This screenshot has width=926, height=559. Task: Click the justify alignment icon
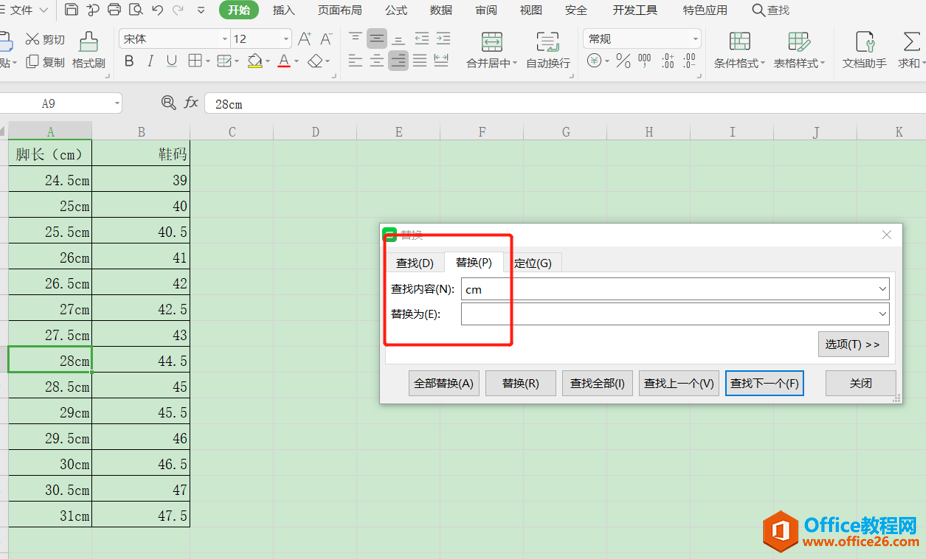click(420, 60)
